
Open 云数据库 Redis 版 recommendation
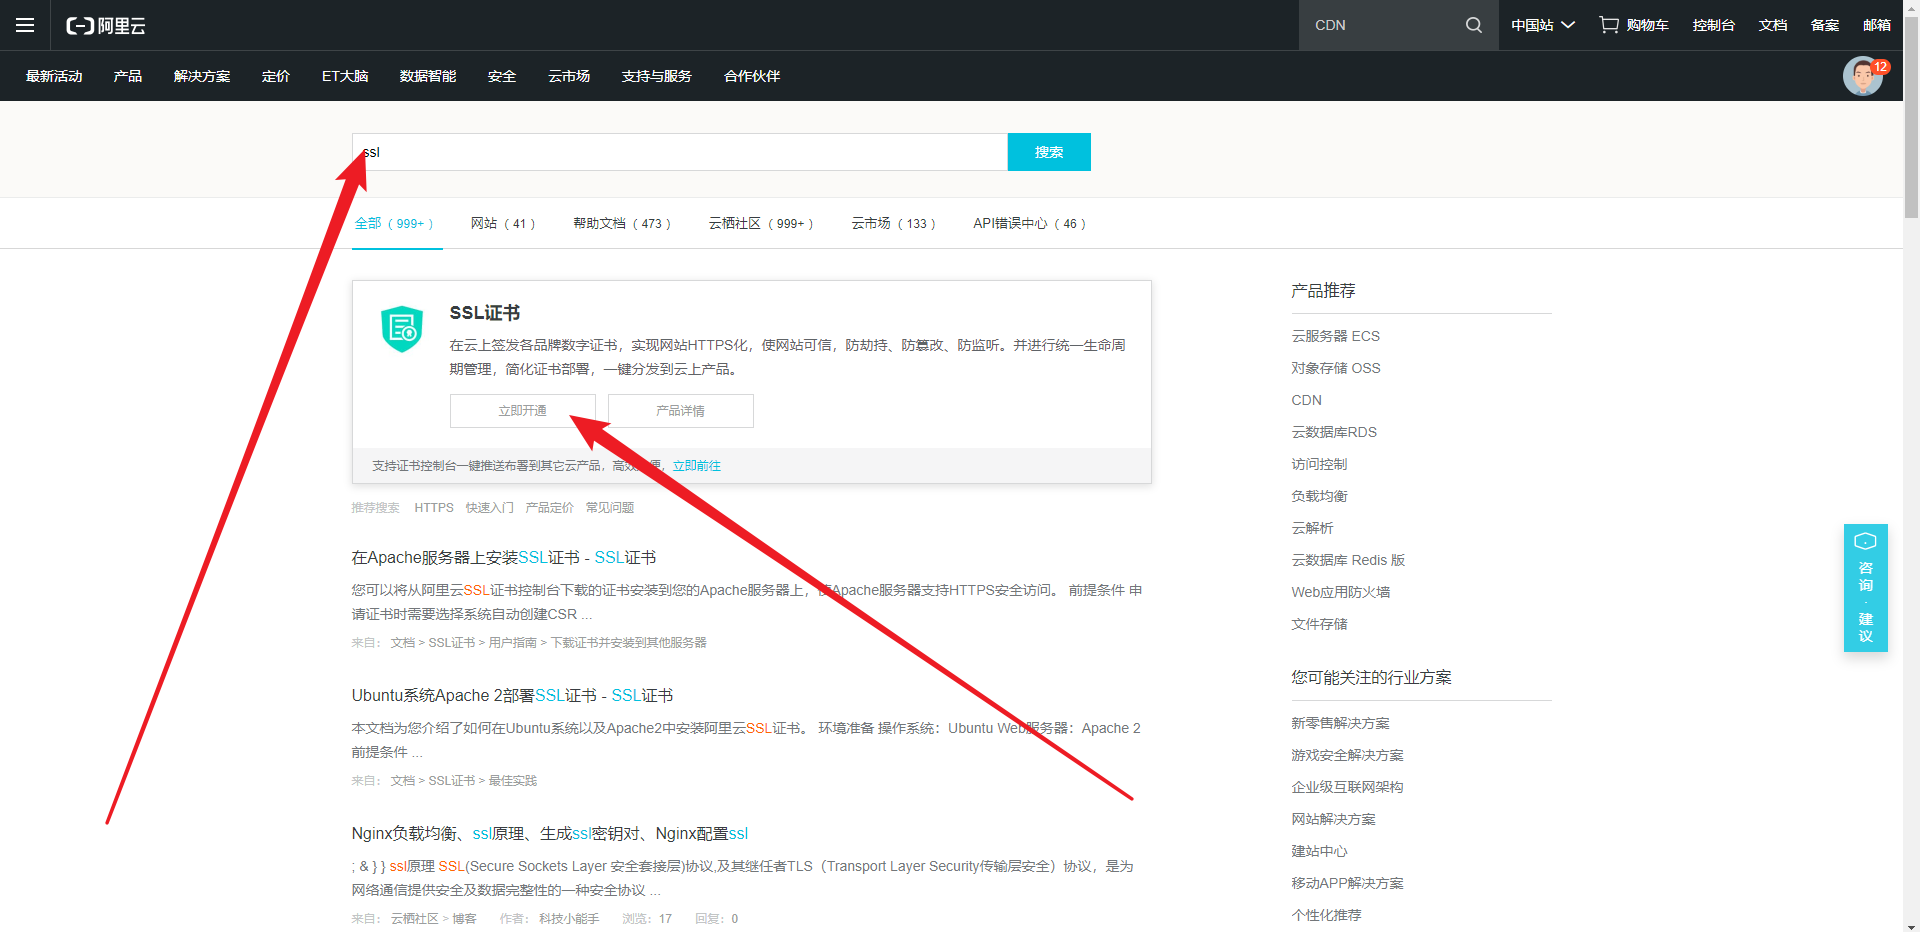point(1348,560)
